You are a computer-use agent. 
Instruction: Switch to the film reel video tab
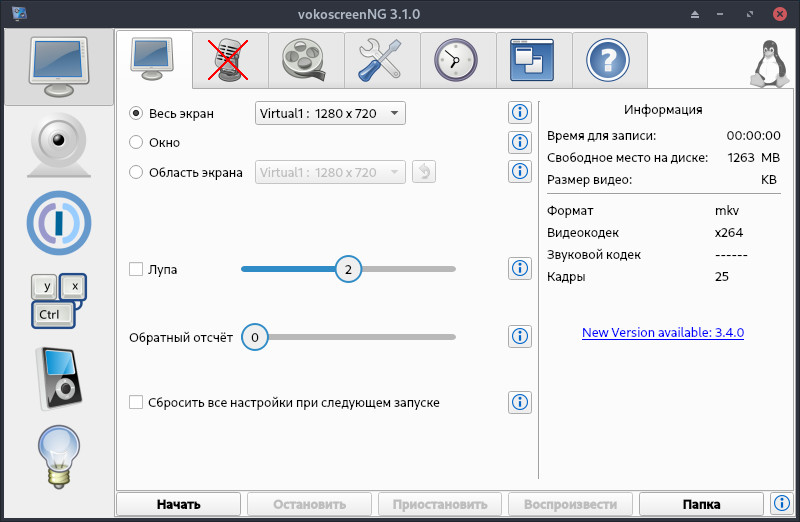point(306,61)
